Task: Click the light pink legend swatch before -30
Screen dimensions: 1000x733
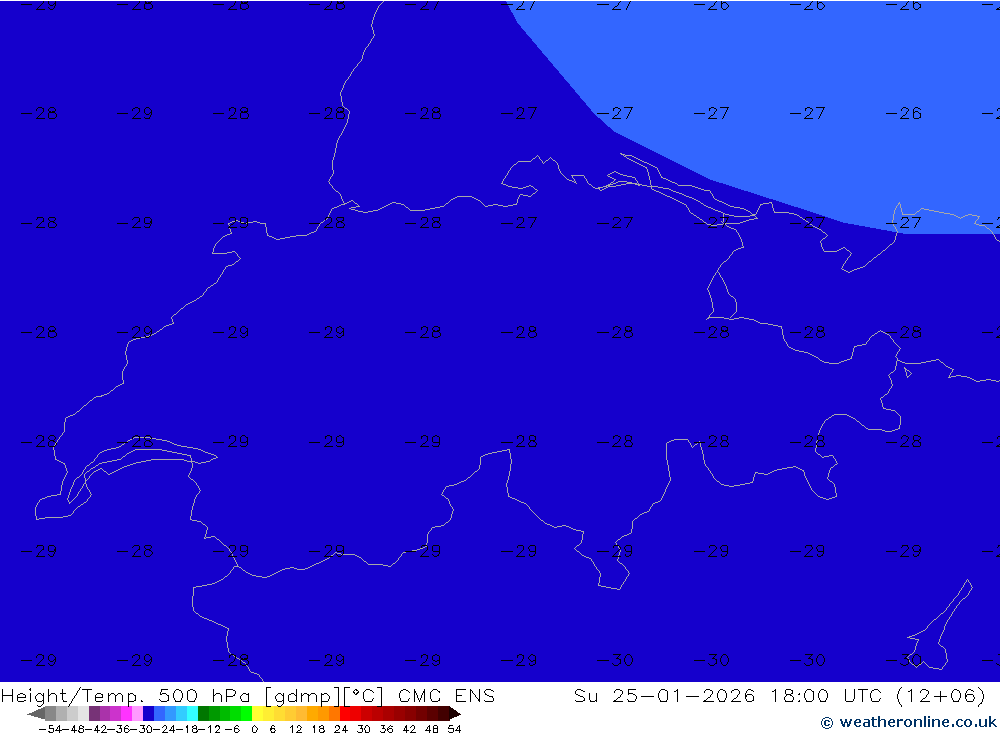Action: tap(137, 713)
